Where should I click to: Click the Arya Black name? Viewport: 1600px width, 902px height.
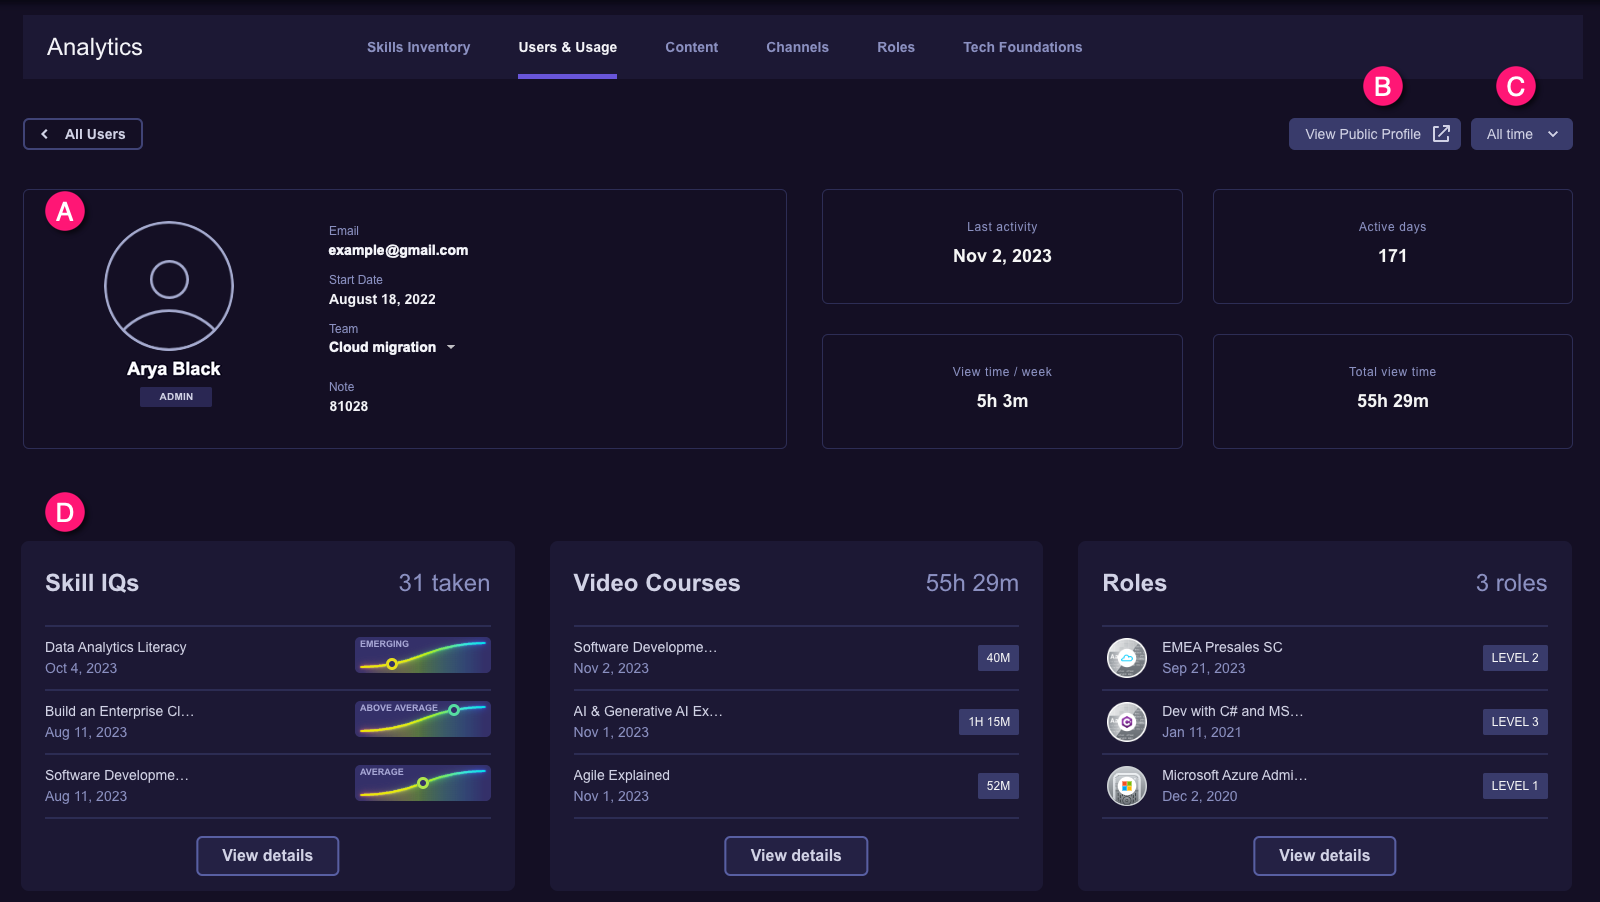(174, 369)
